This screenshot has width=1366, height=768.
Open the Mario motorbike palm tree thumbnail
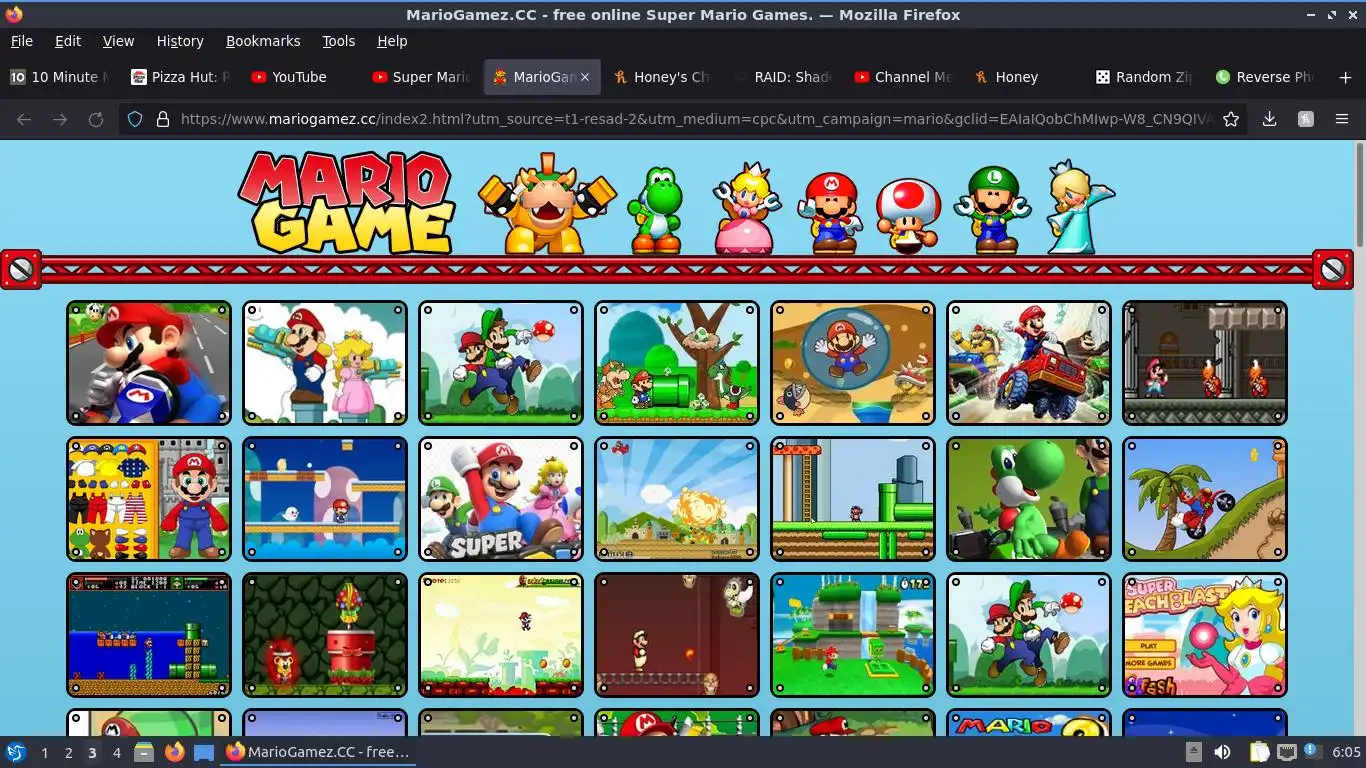[1205, 499]
